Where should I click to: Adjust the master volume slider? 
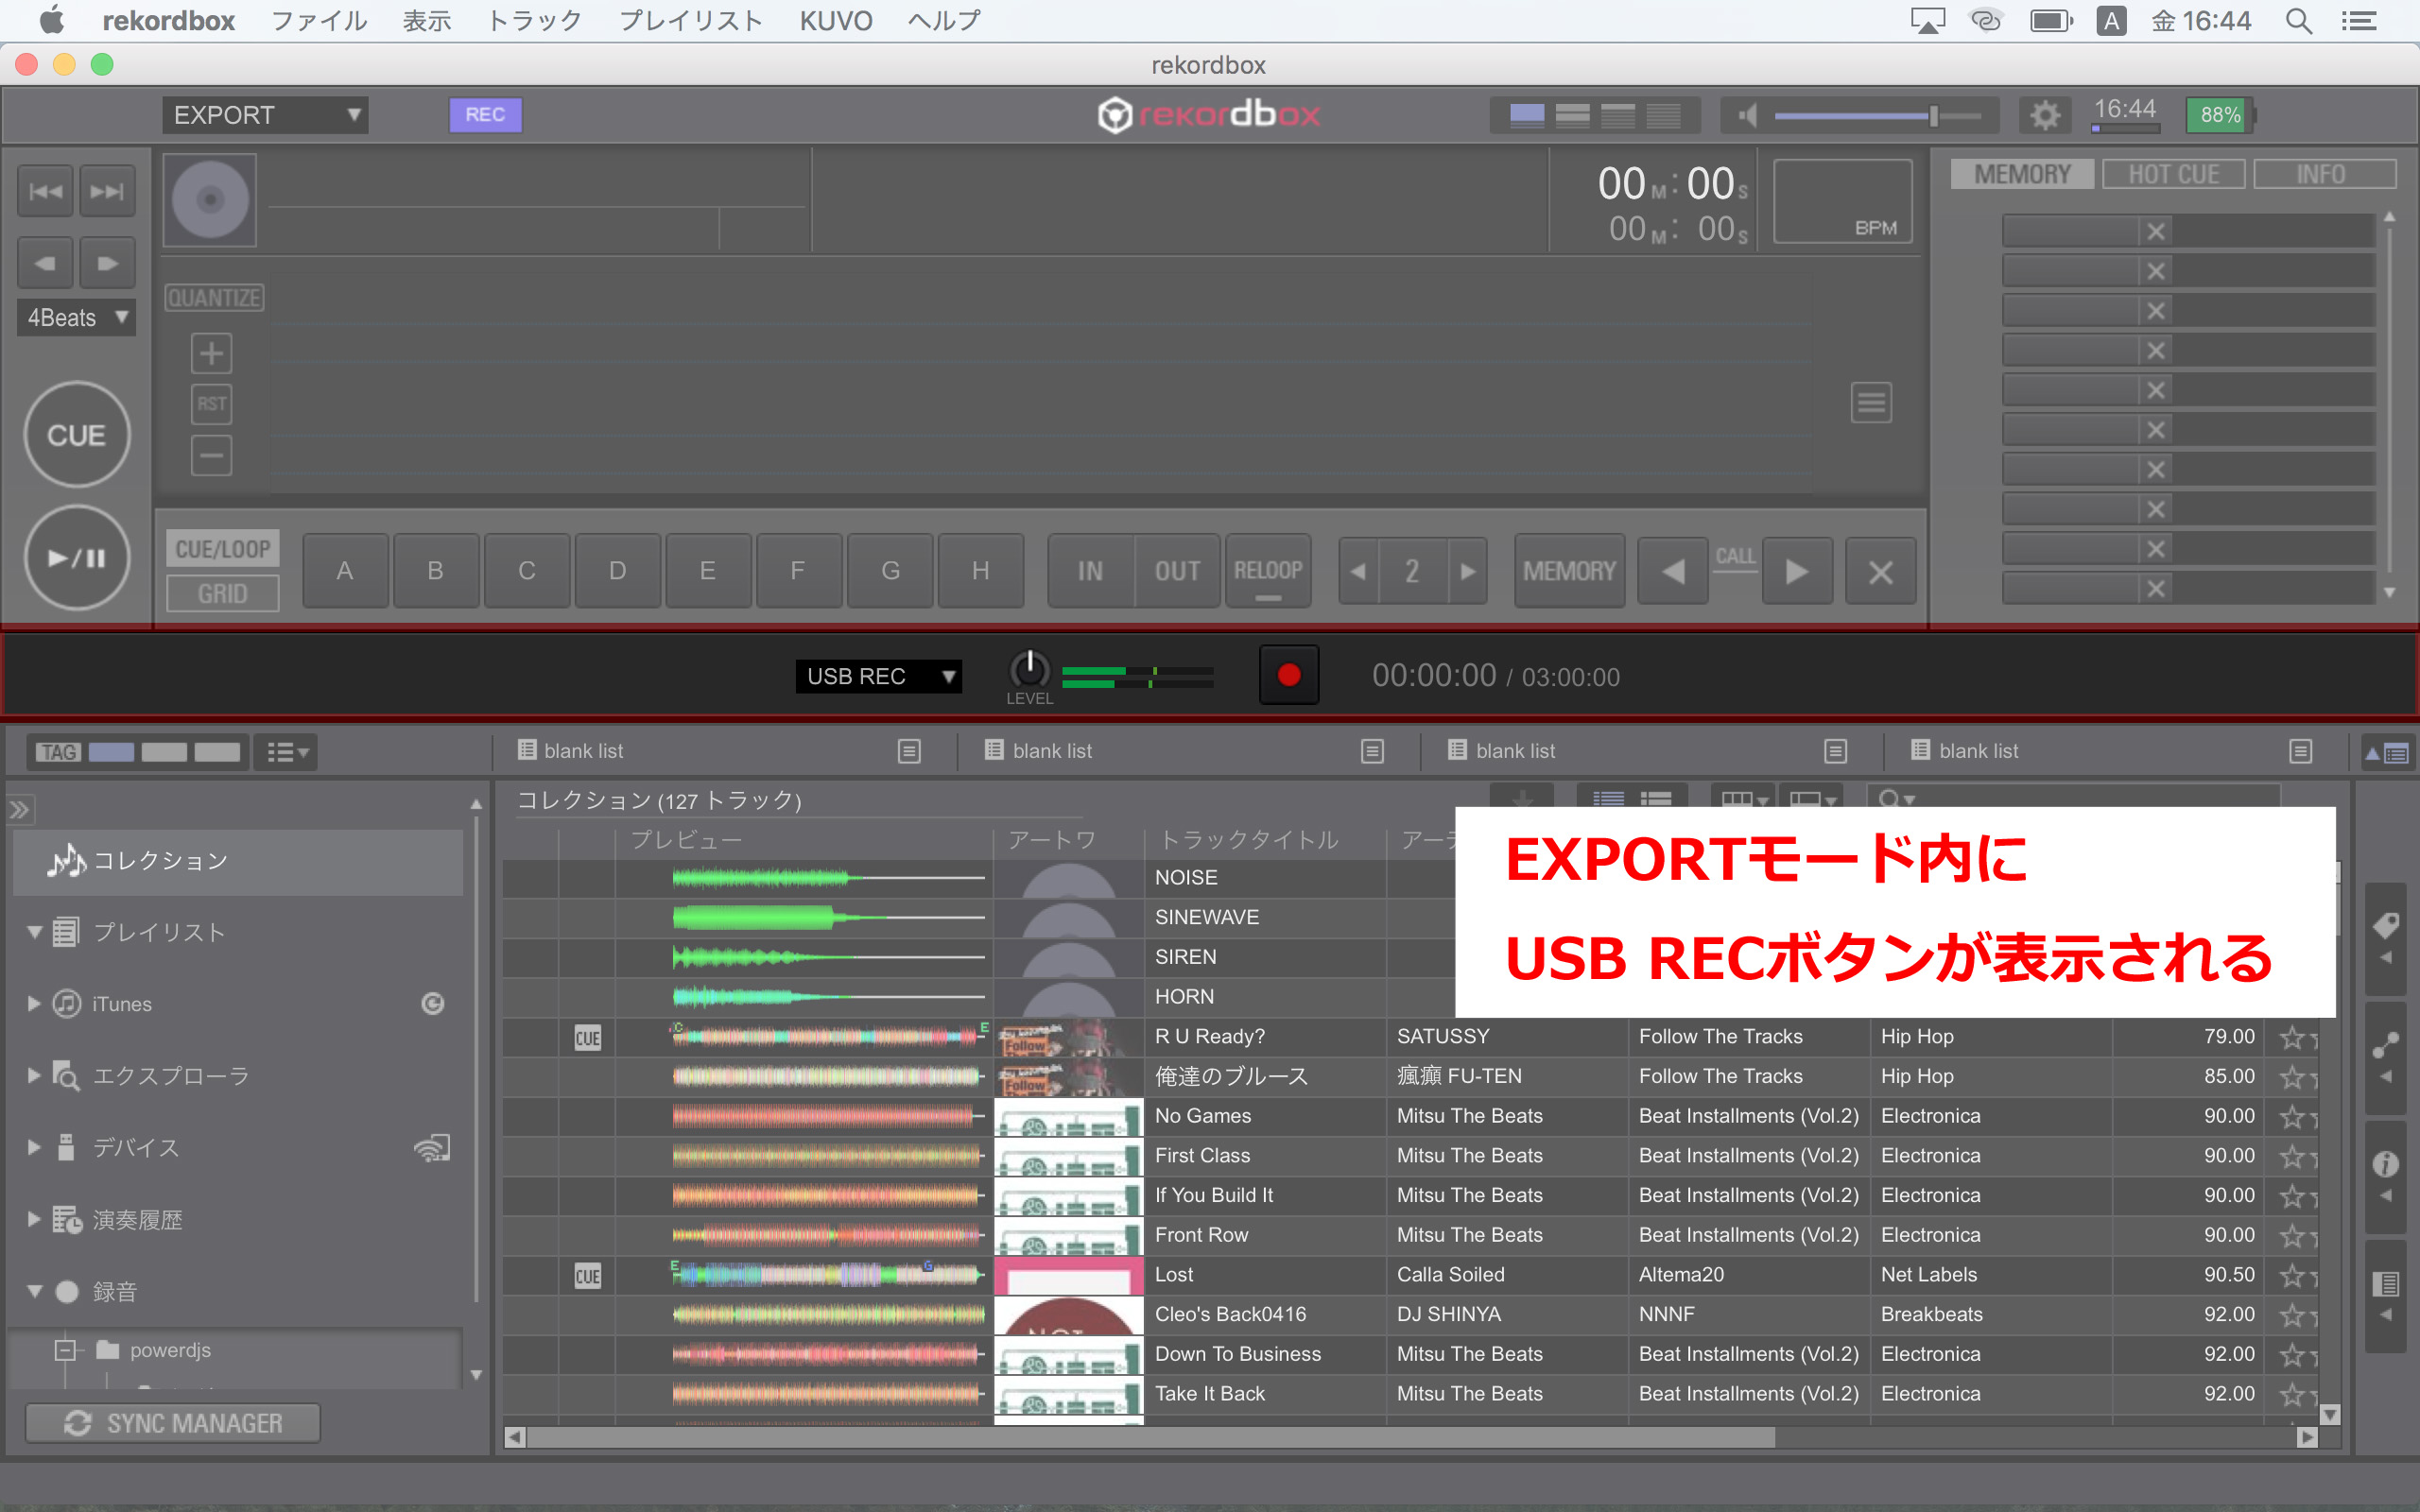1933,116
